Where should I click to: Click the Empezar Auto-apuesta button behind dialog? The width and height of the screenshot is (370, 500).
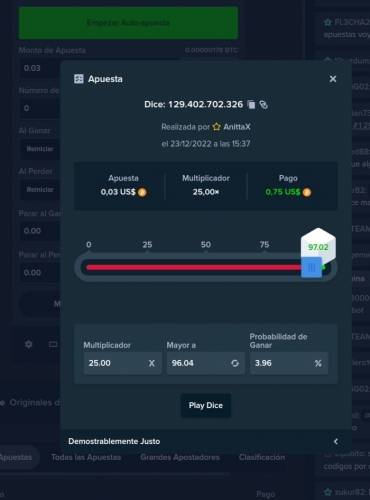(128, 23)
